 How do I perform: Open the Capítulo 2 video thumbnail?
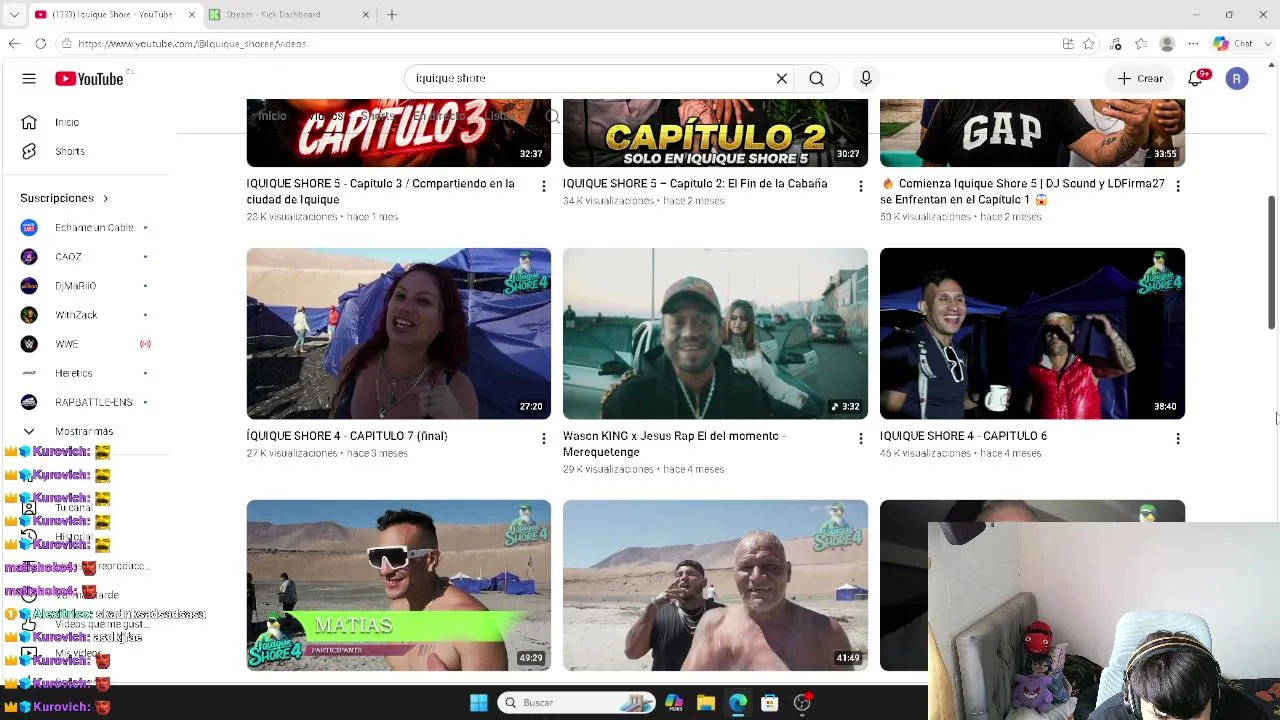pos(715,133)
